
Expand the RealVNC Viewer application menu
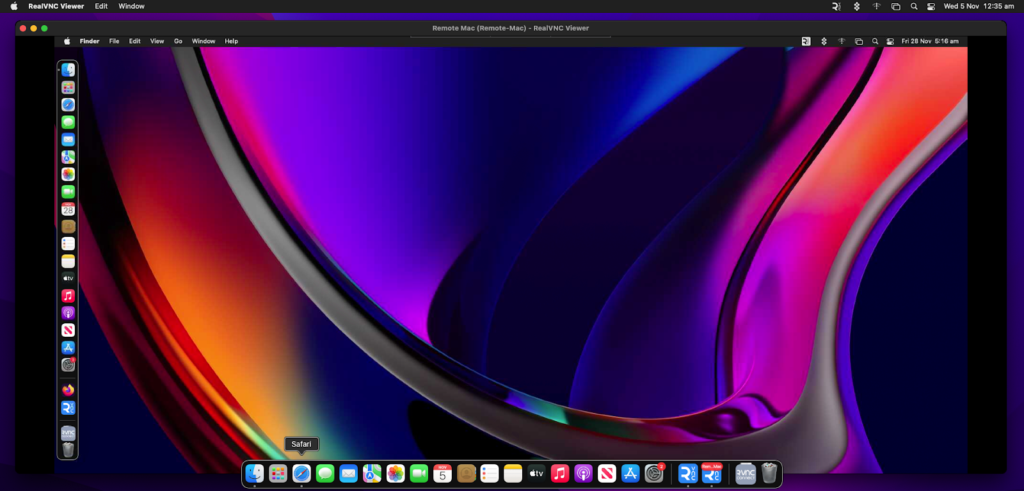(56, 6)
